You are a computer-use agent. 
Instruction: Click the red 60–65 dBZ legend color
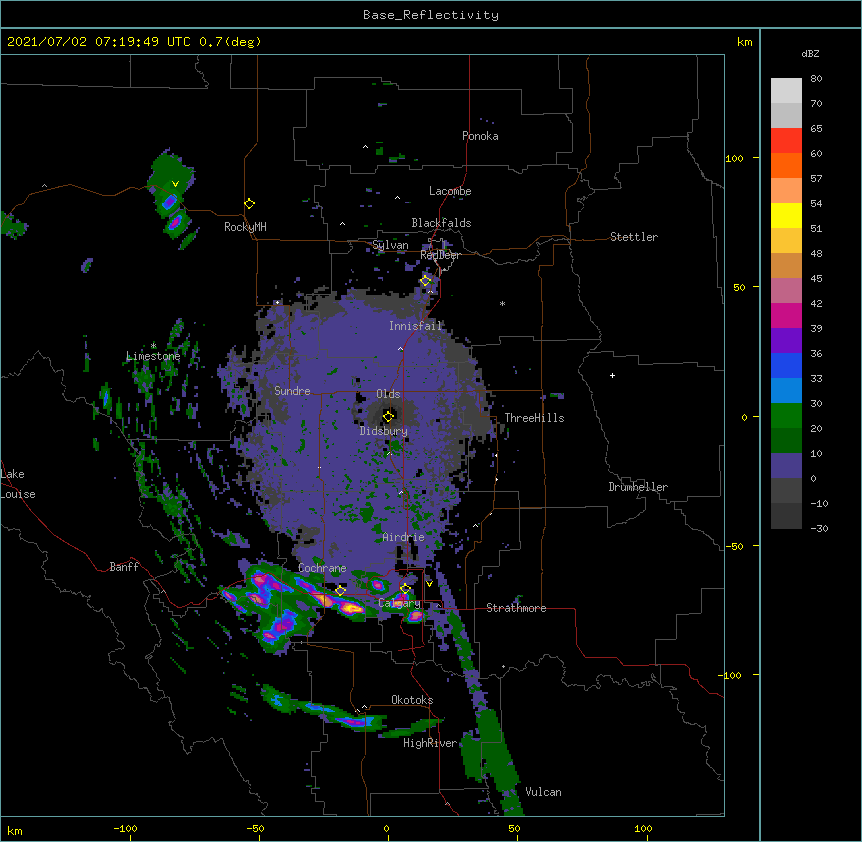(786, 141)
